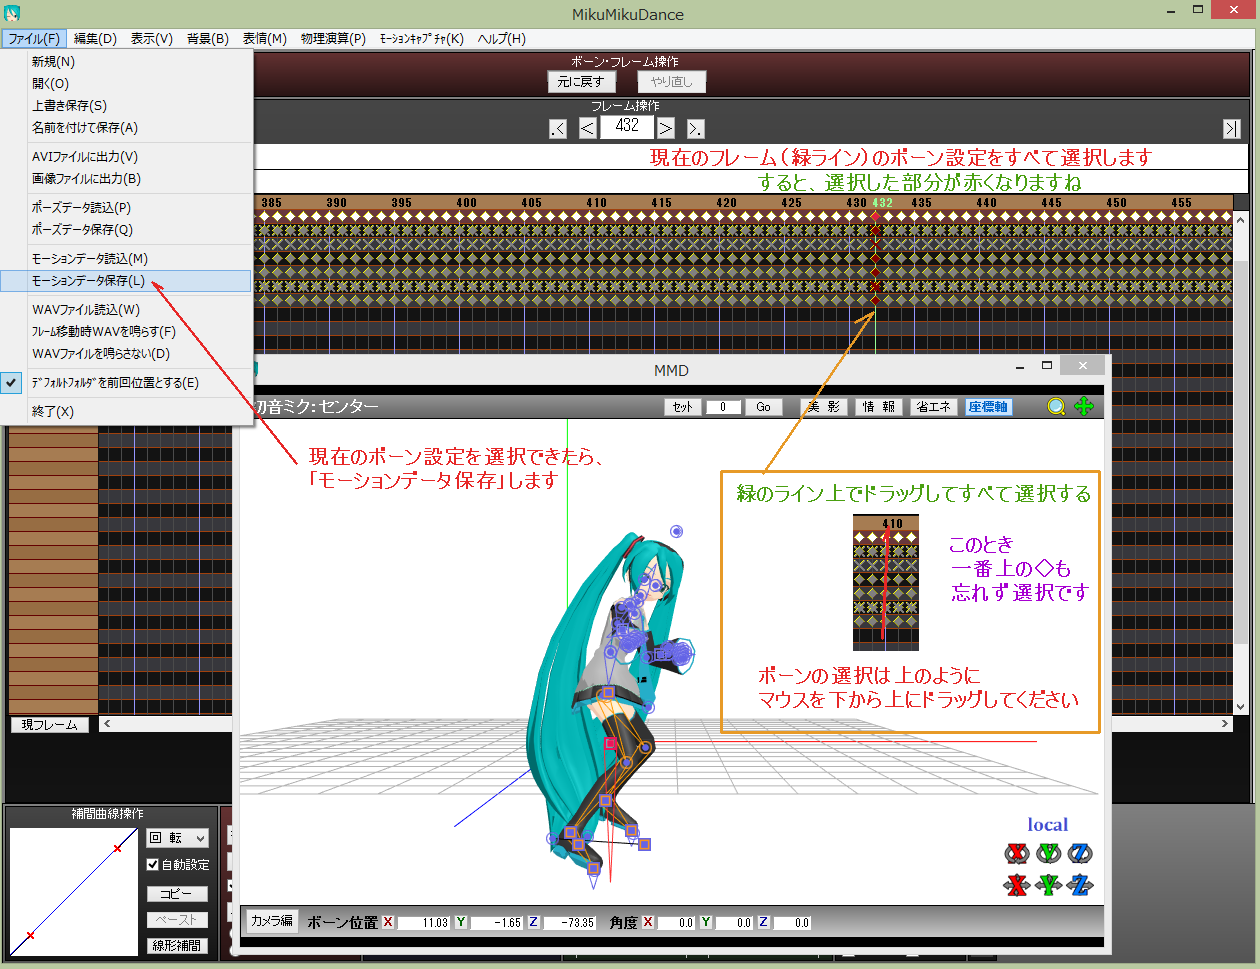Go to next frame with > button
The width and height of the screenshot is (1260, 969).
pyautogui.click(x=665, y=128)
